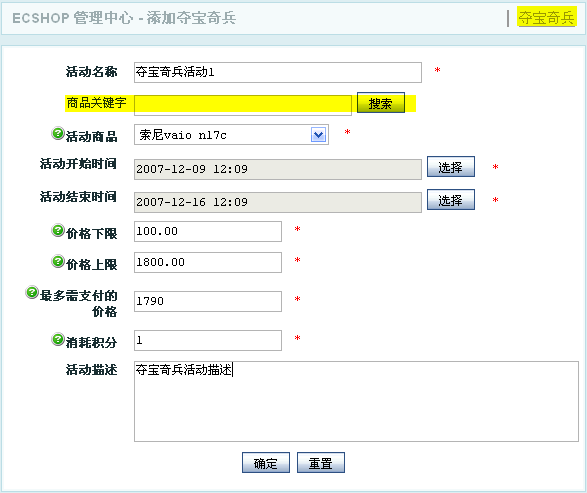Focus the 商品关键字 search field
587x493 pixels.
click(x=243, y=105)
